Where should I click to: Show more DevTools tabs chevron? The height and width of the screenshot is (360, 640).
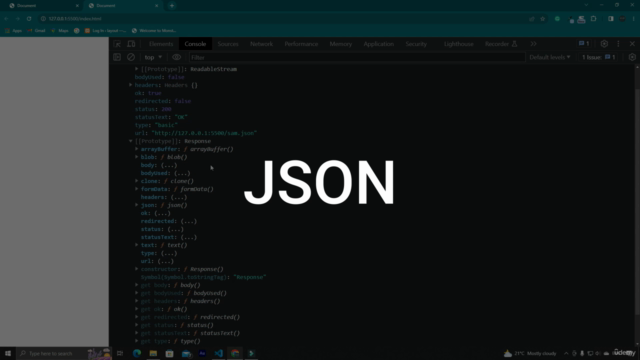(x=533, y=44)
